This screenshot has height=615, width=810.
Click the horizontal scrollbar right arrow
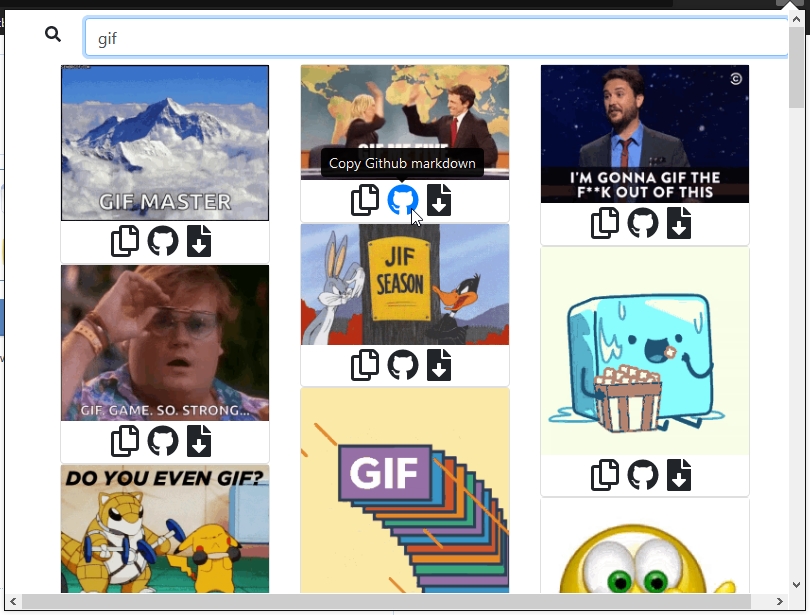tap(780, 601)
